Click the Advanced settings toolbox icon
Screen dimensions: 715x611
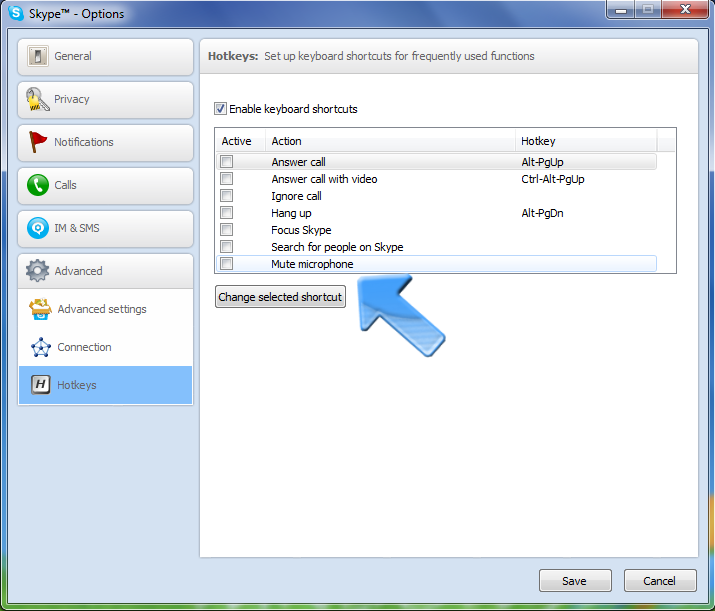(41, 309)
